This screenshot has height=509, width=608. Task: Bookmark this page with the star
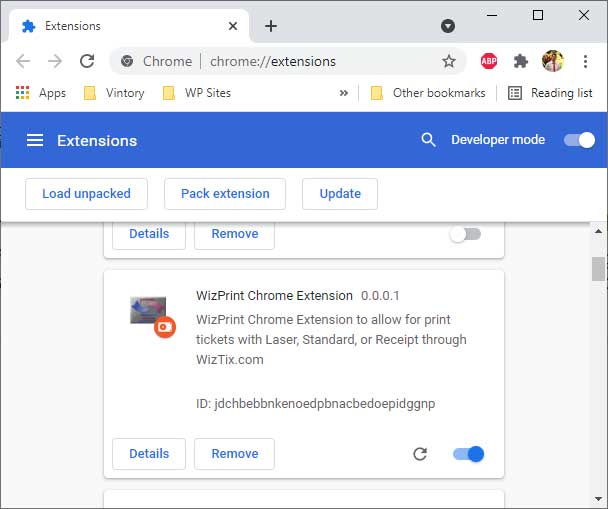pyautogui.click(x=449, y=61)
